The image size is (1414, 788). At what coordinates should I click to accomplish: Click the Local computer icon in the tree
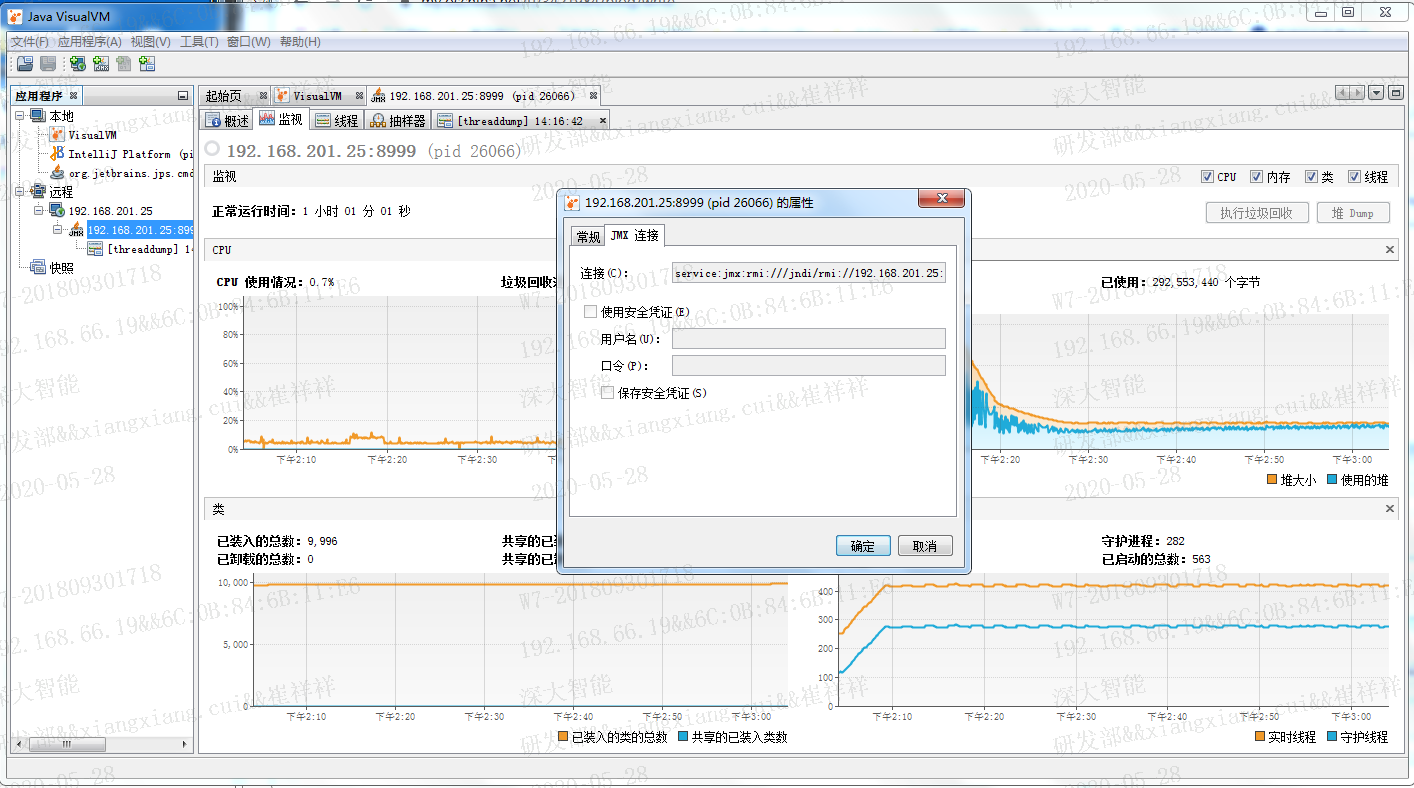pyautogui.click(x=37, y=116)
